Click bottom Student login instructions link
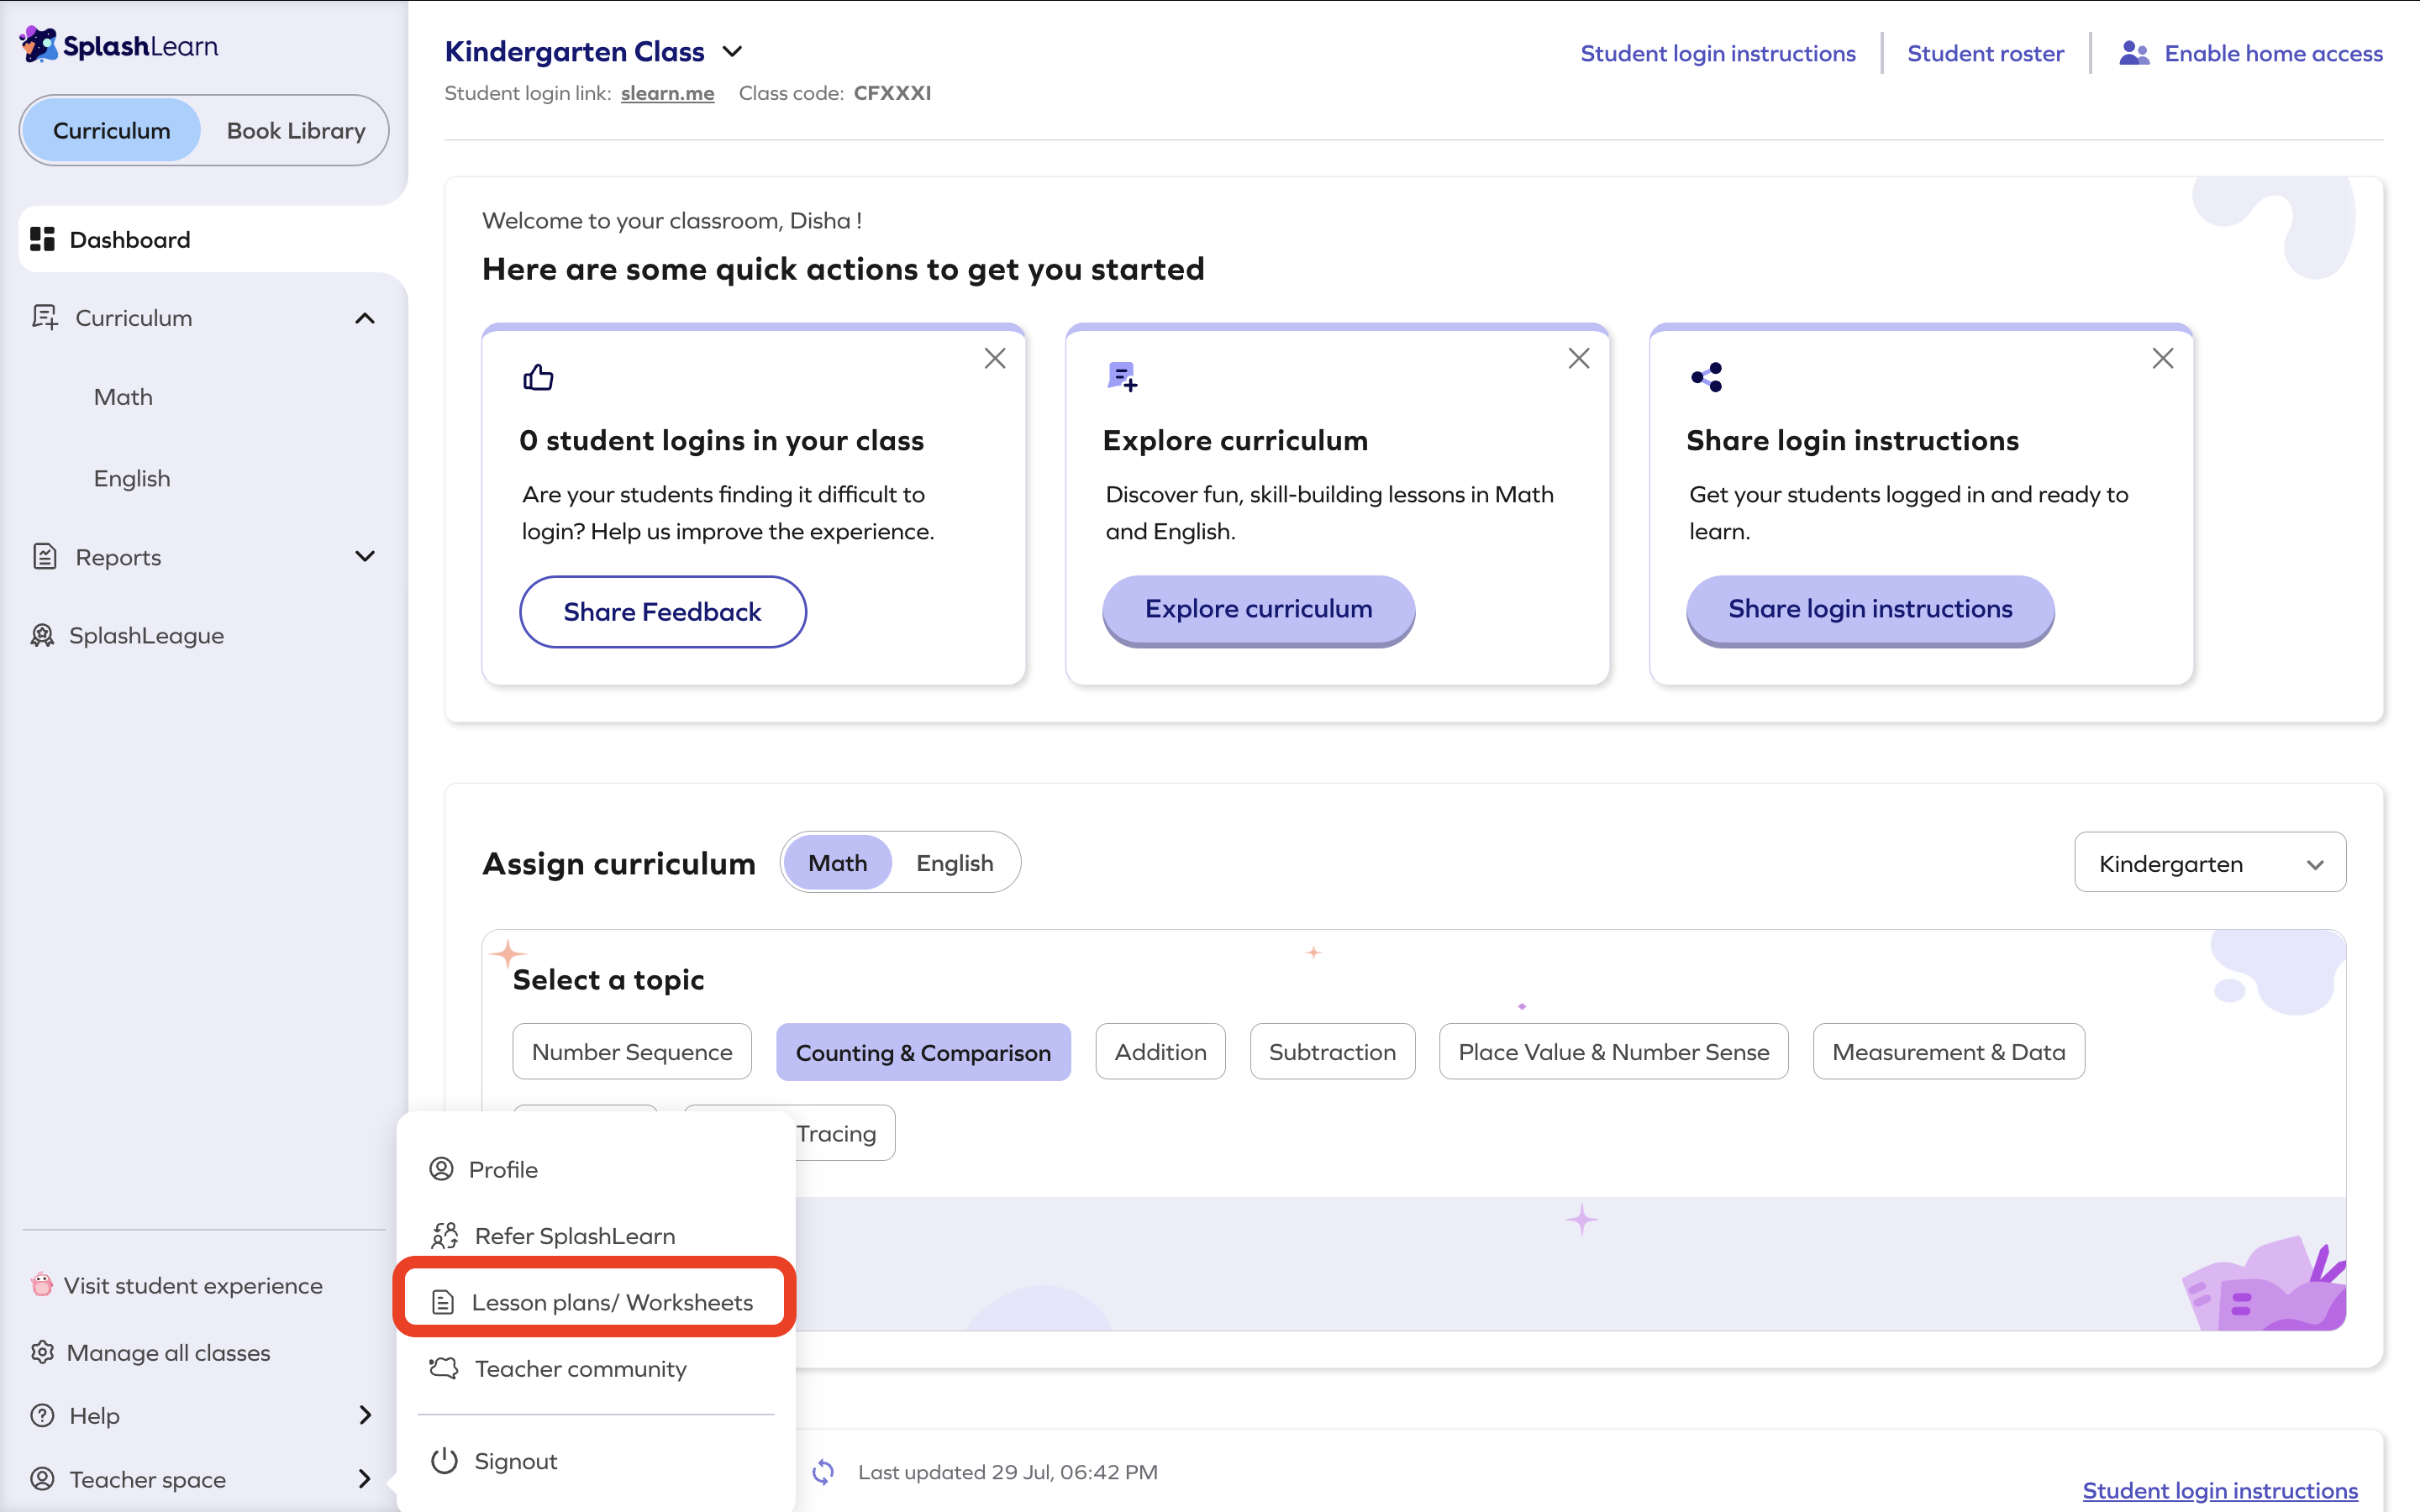The height and width of the screenshot is (1512, 2420). (2220, 1490)
